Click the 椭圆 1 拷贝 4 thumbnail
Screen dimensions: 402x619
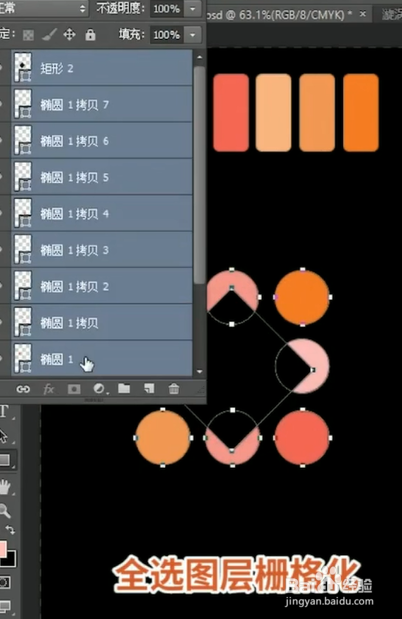coord(23,213)
